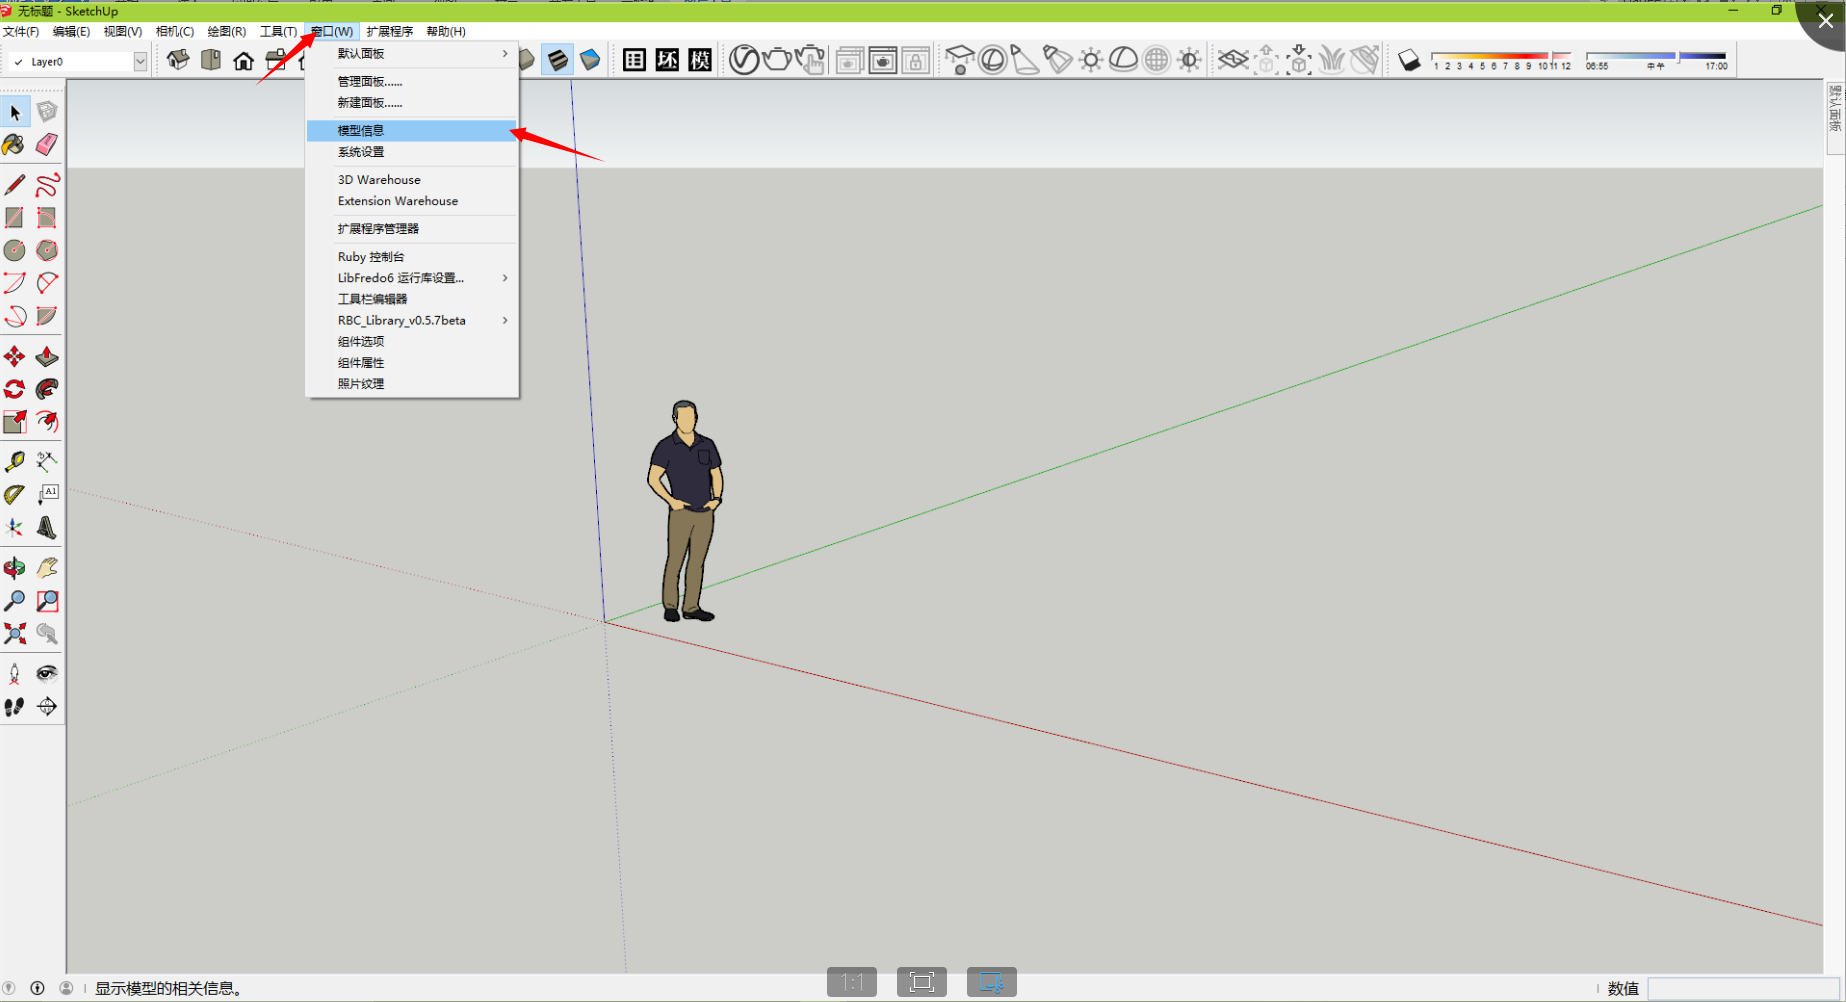Image resolution: width=1846 pixels, height=1002 pixels.
Task: Open the V-Ray asset editor icon
Action: [743, 60]
